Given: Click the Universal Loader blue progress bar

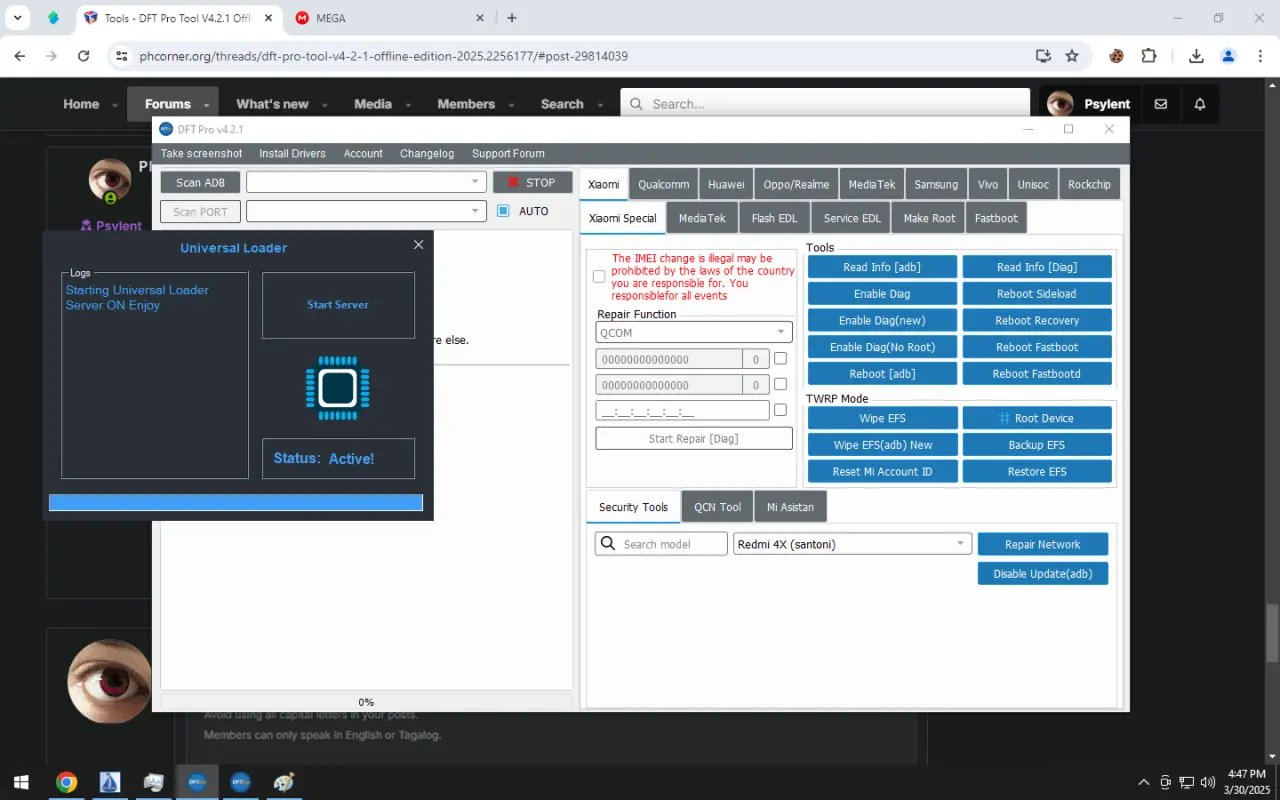Looking at the screenshot, I should [236, 503].
